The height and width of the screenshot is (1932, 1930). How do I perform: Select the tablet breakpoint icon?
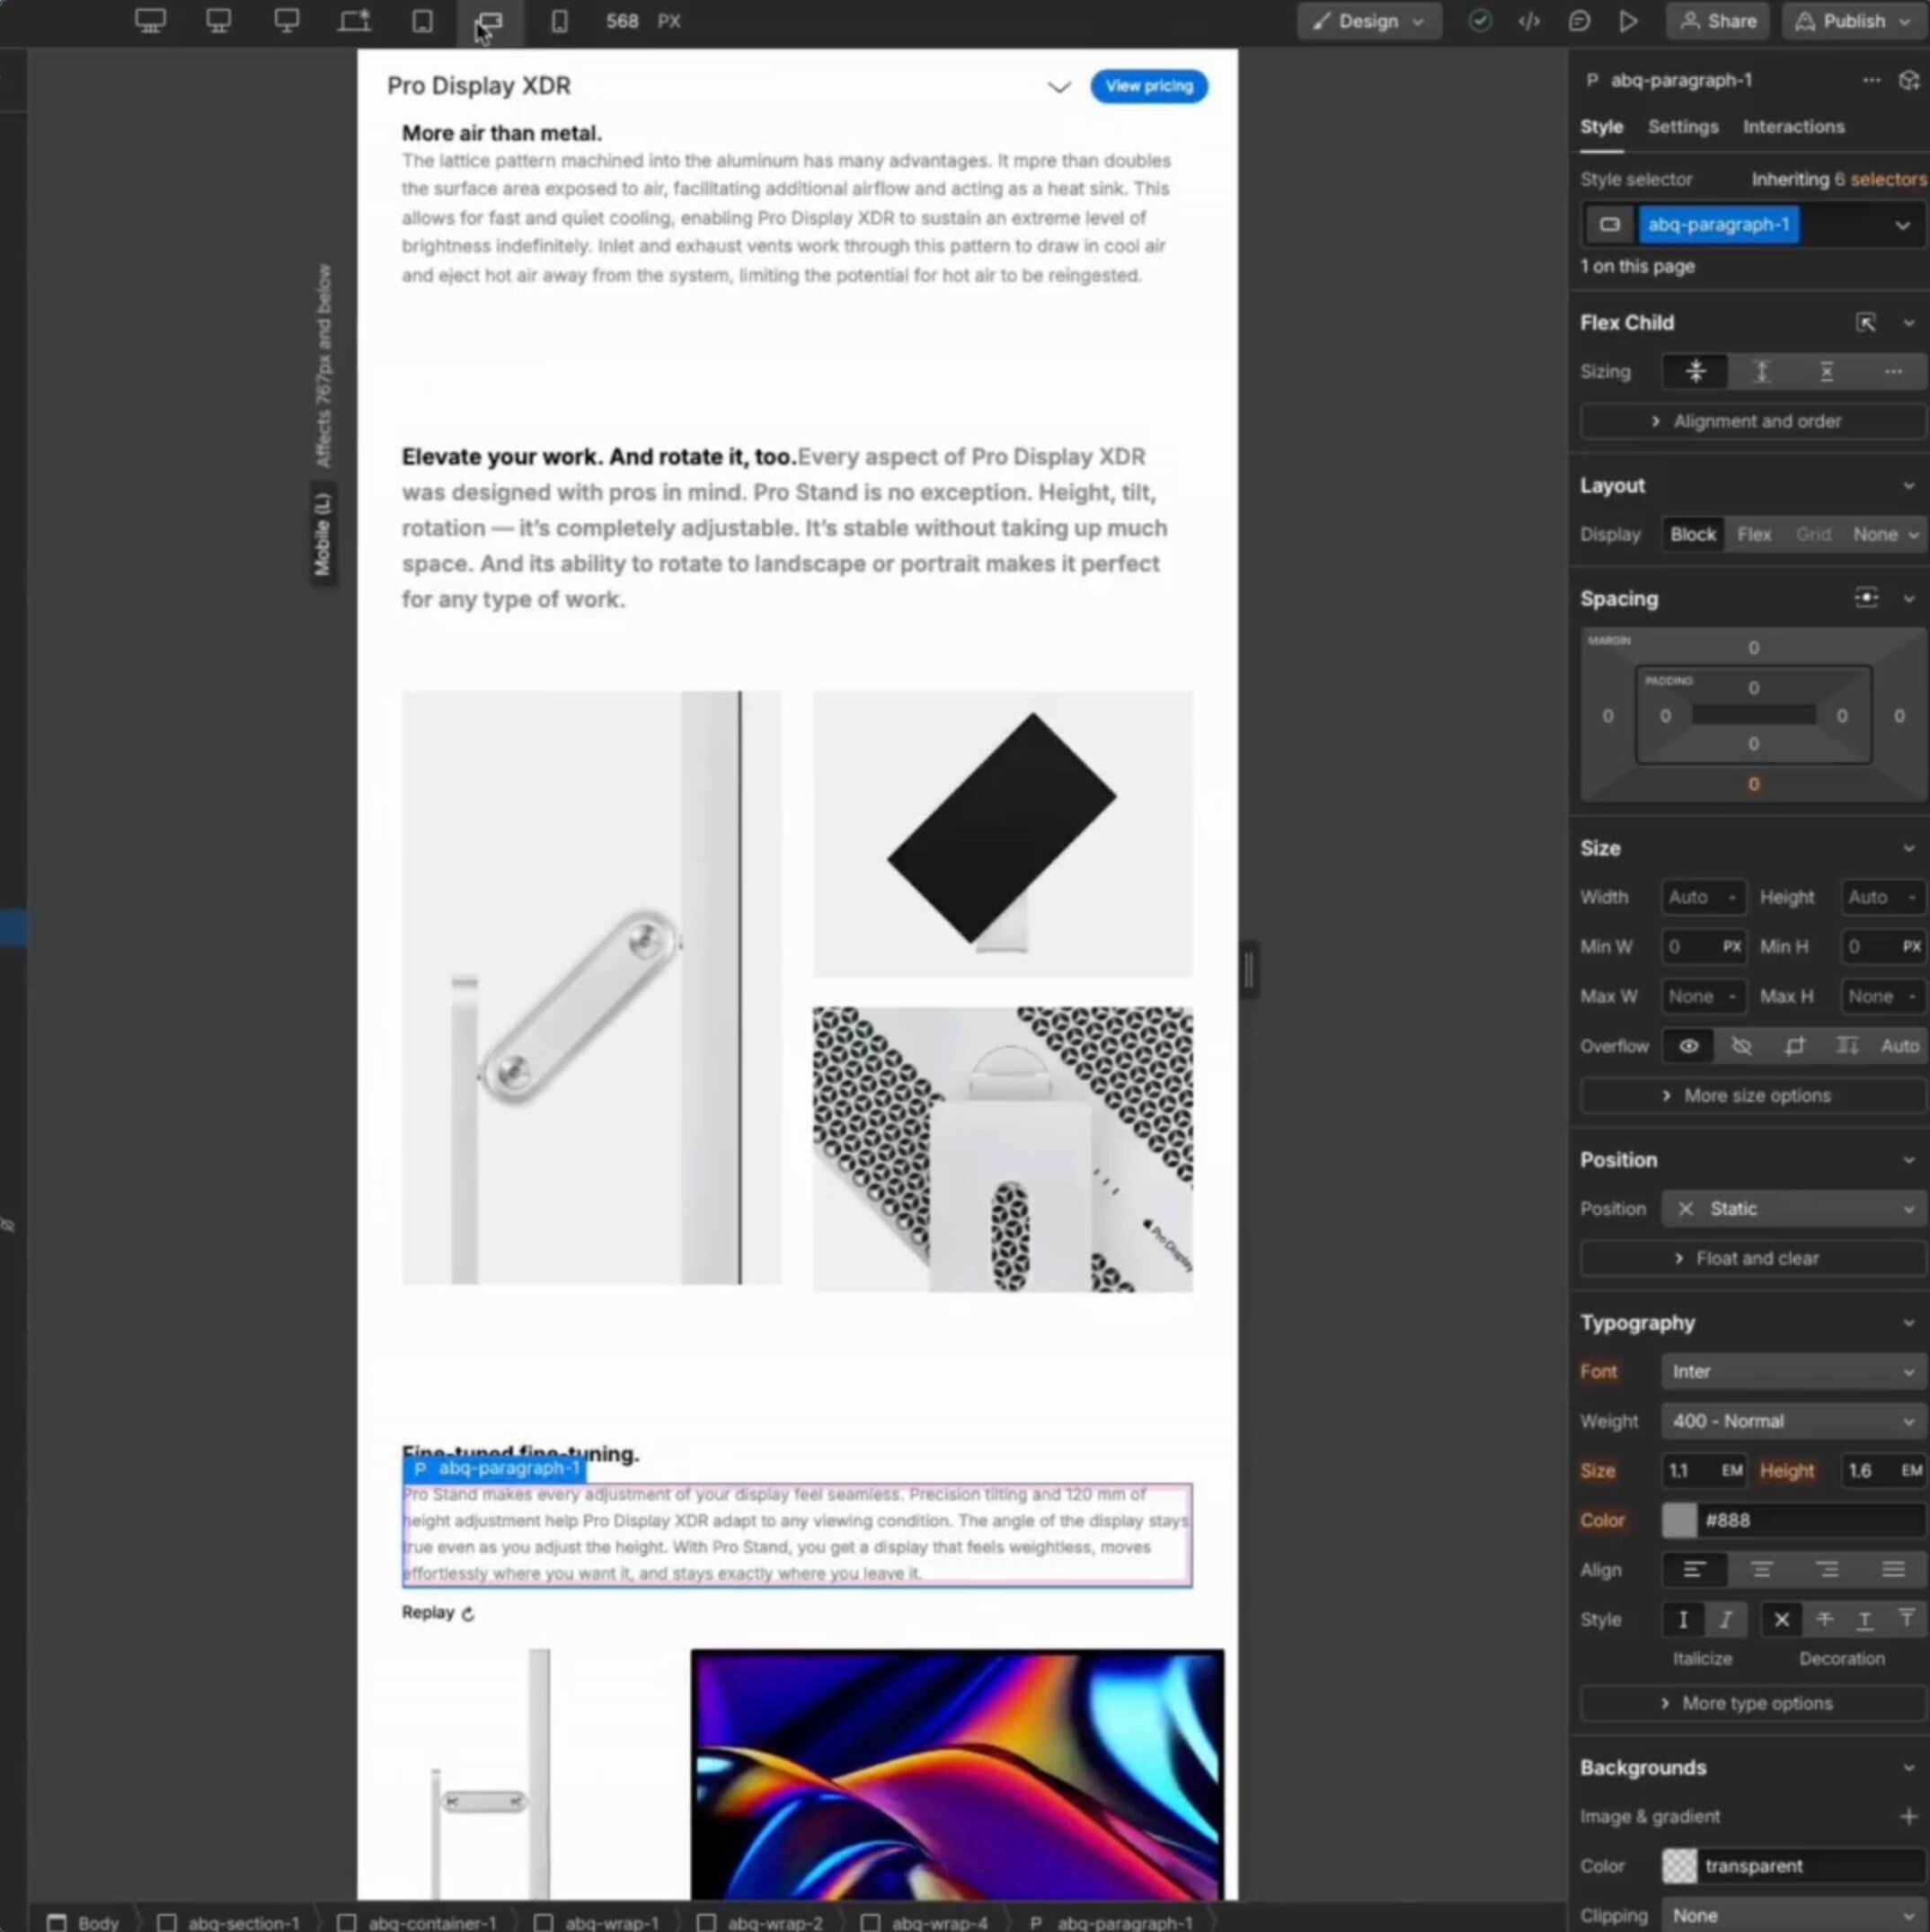tap(422, 21)
